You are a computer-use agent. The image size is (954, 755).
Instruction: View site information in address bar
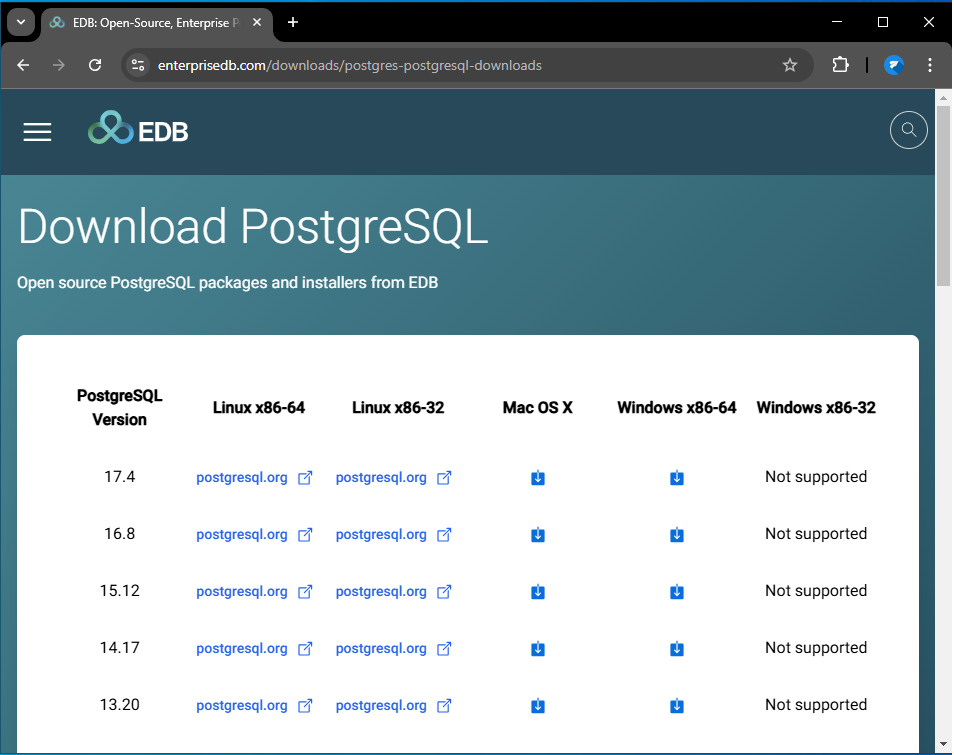tap(138, 65)
